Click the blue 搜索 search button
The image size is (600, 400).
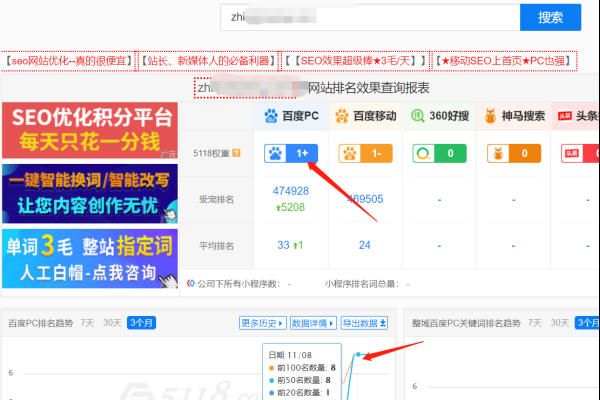coord(550,17)
